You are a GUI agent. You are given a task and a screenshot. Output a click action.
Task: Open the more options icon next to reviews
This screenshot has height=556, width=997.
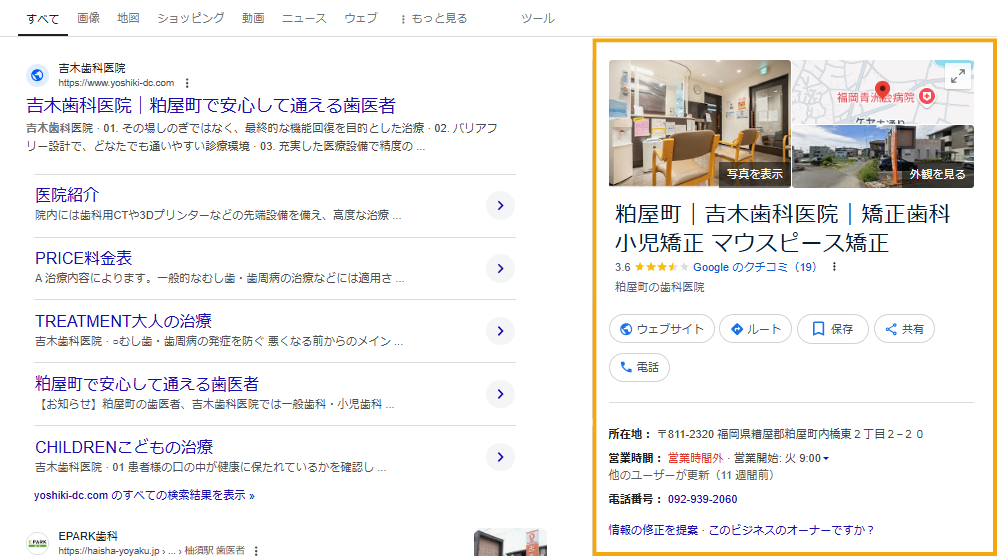coord(834,267)
